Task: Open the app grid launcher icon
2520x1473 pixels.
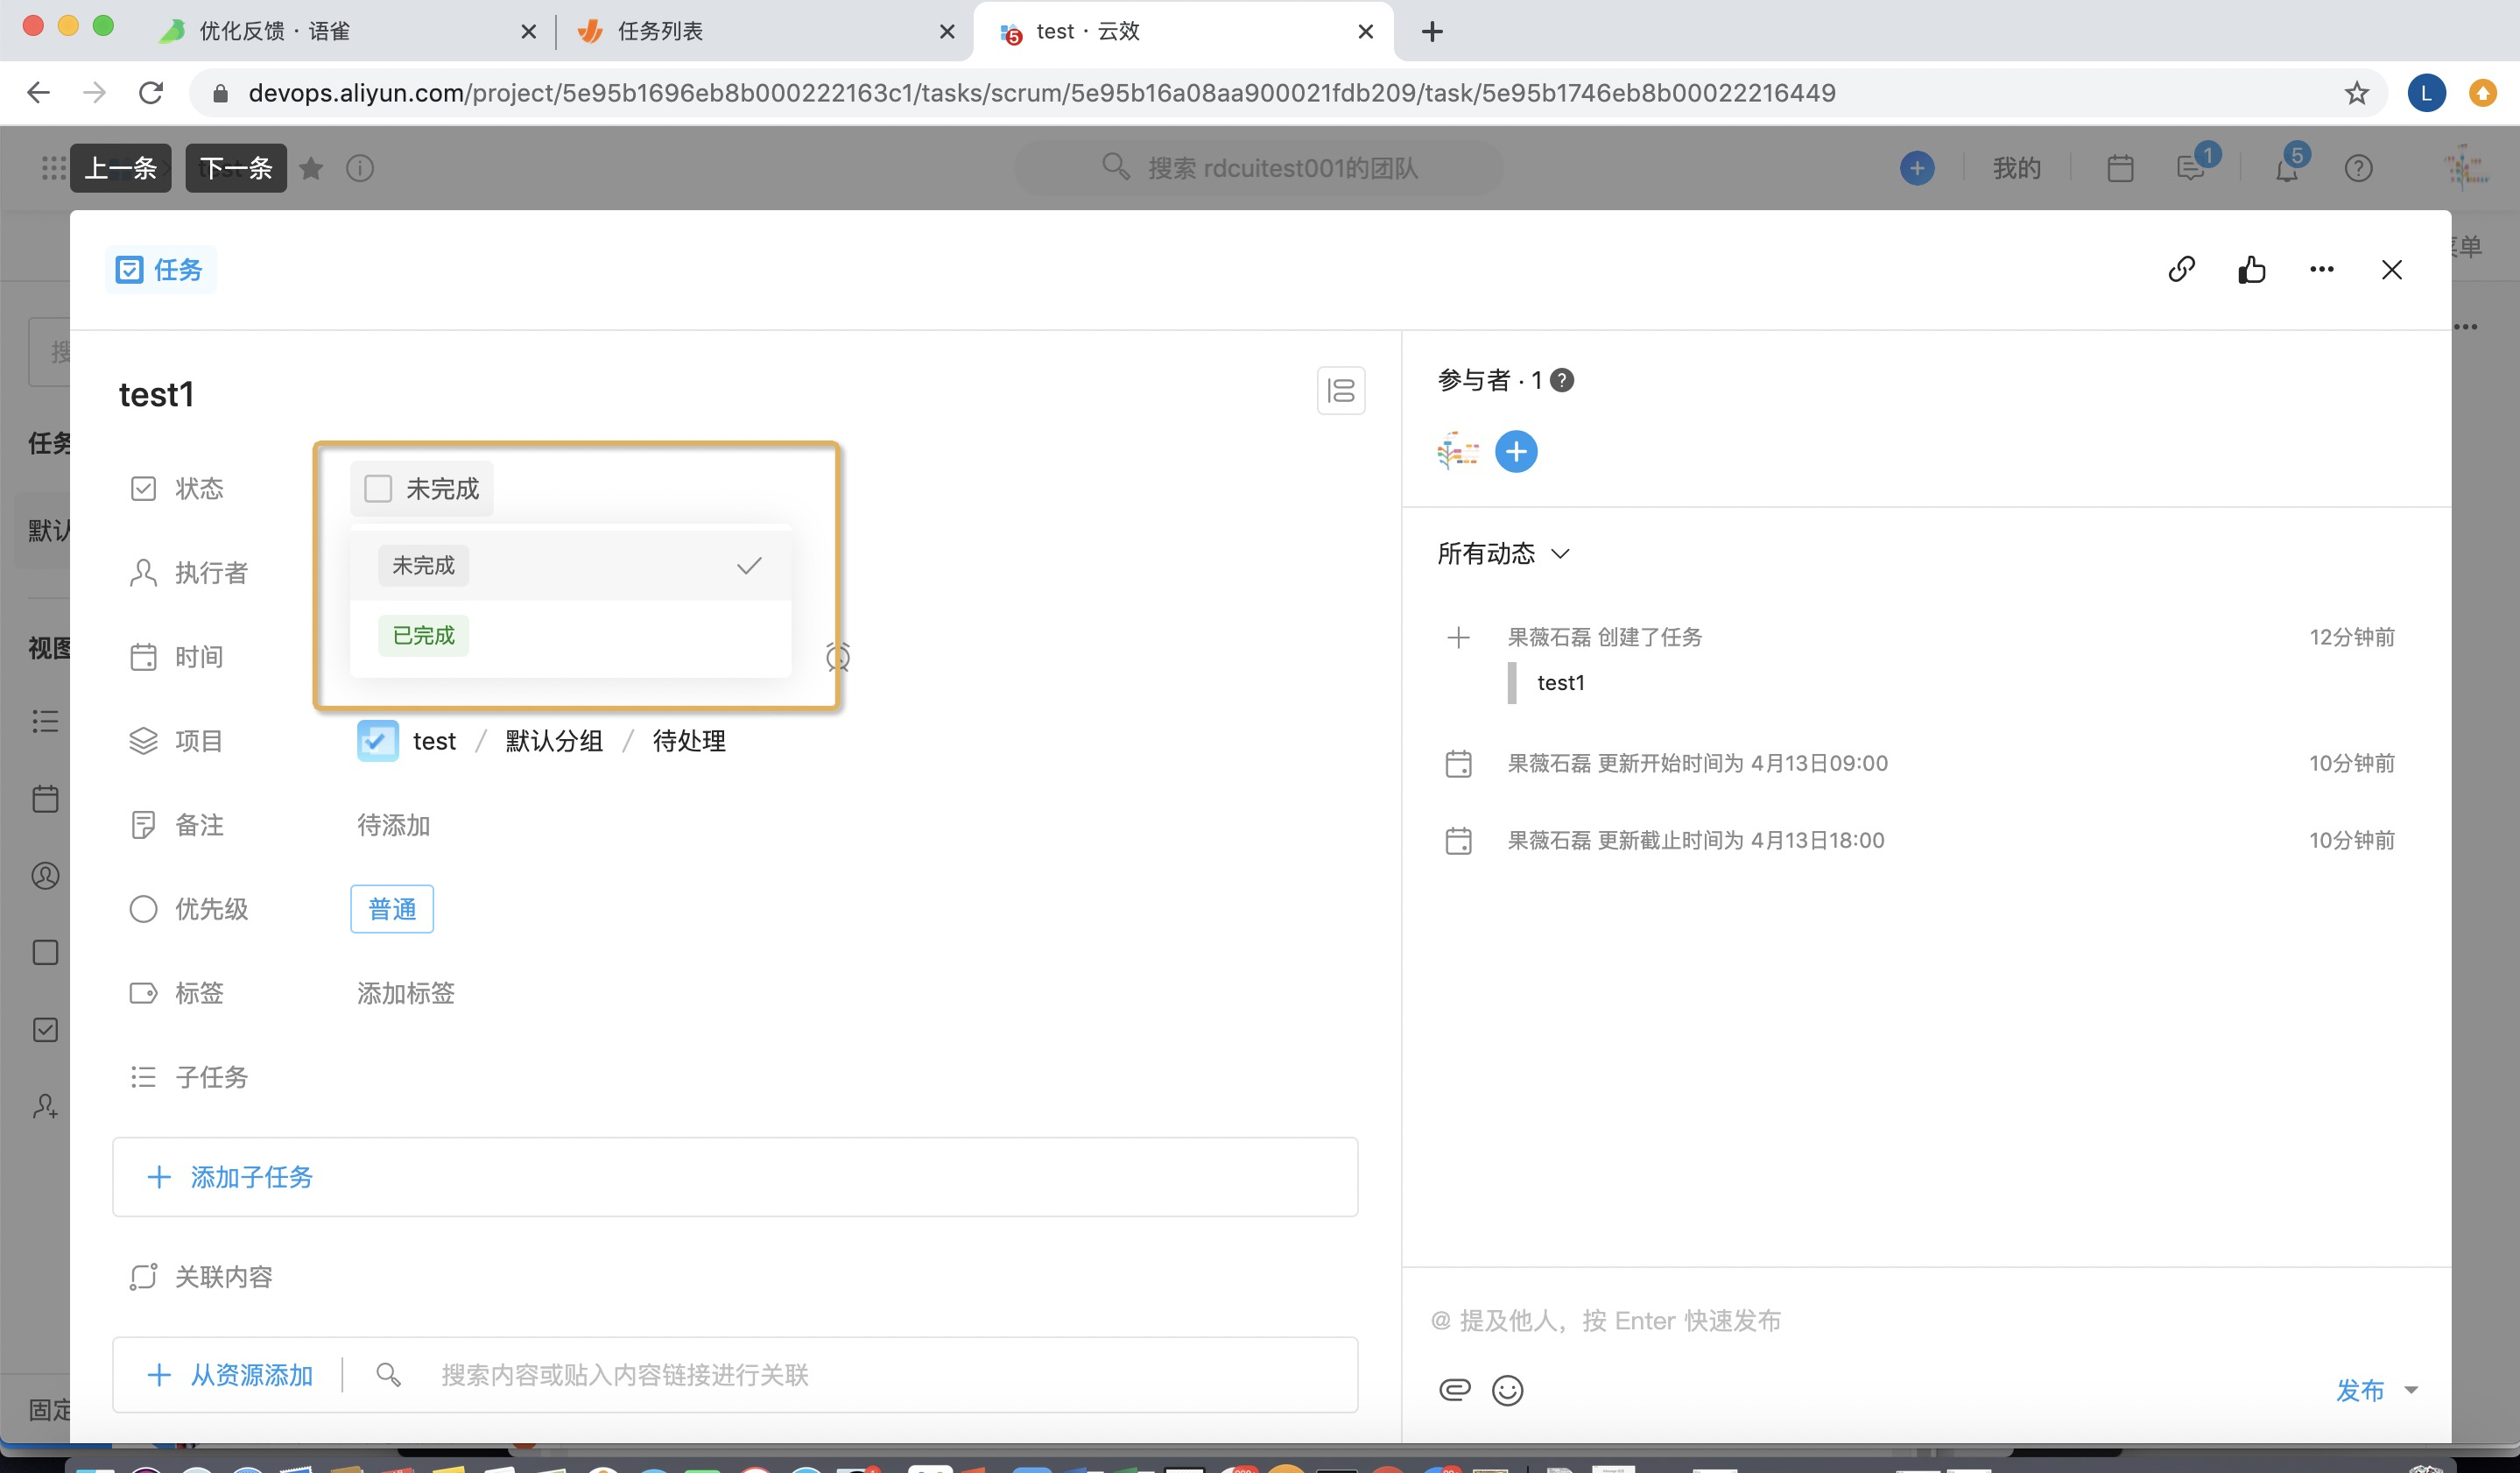Action: (x=53, y=168)
